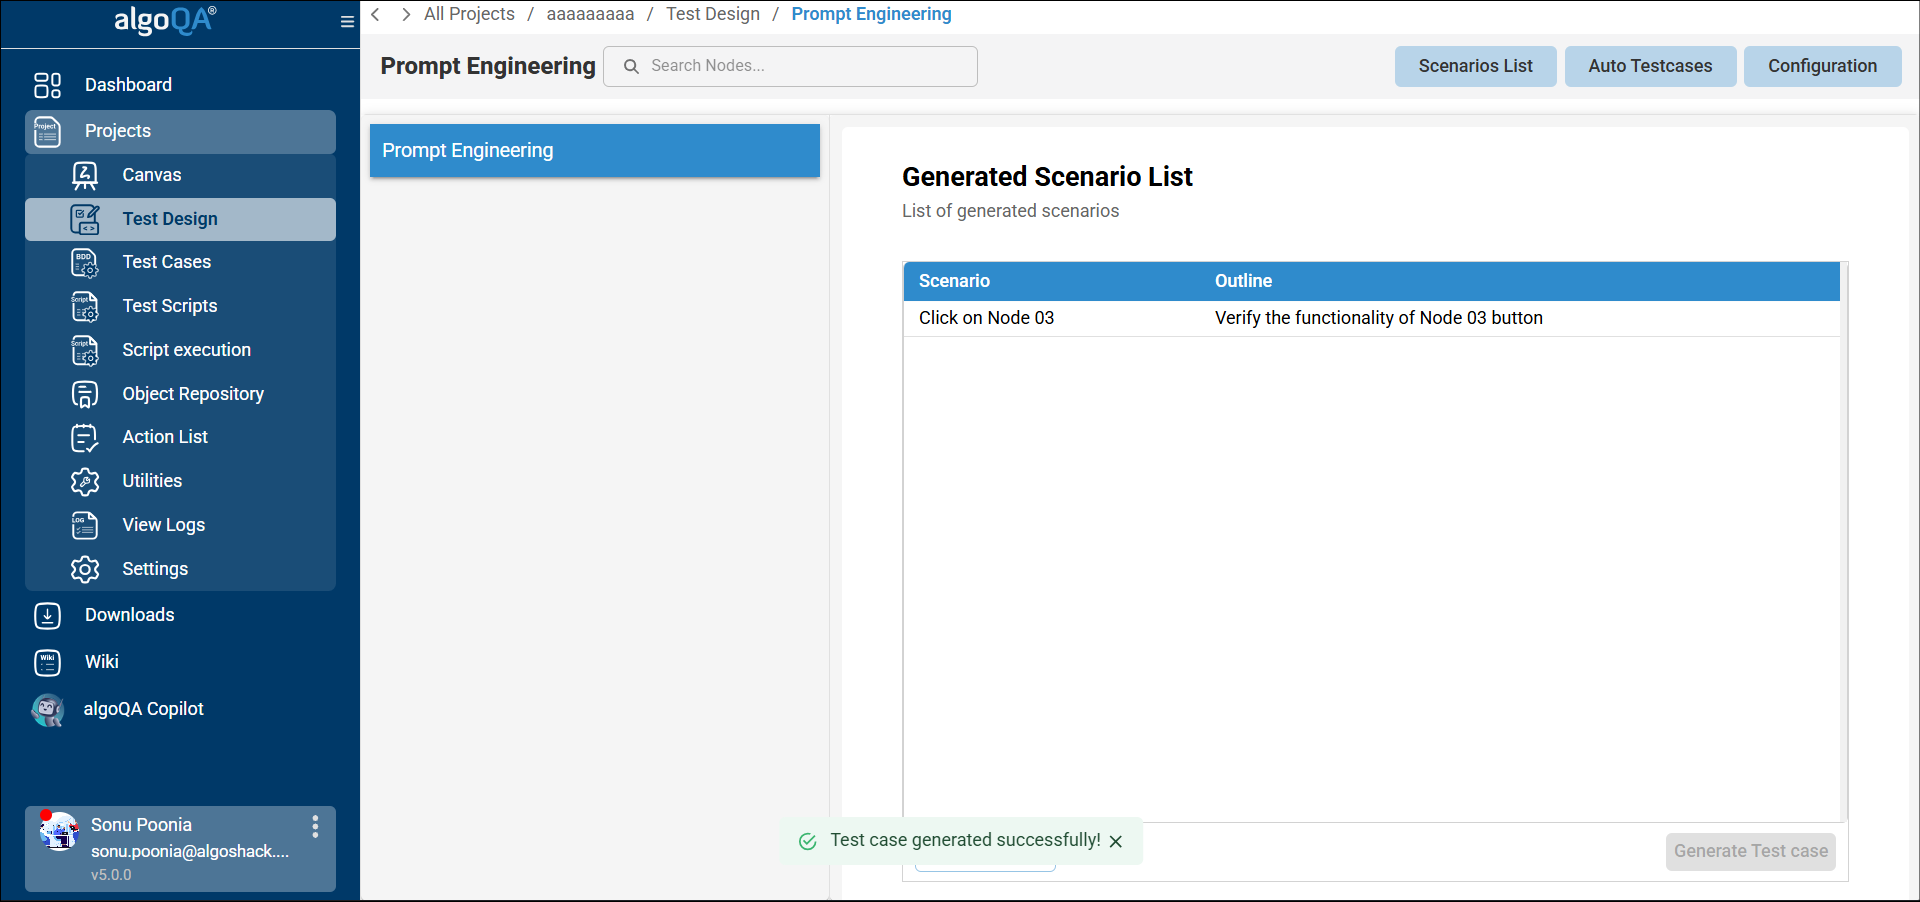The width and height of the screenshot is (1920, 902).
Task: Open Script execution menu item
Action: point(186,350)
